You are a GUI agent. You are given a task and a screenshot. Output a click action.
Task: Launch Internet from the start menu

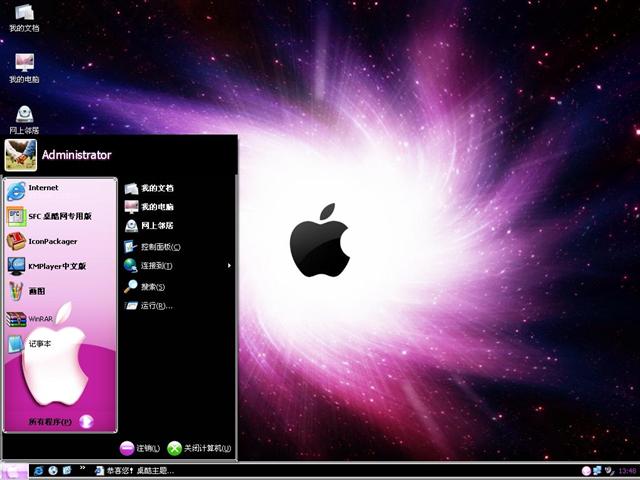tap(61, 191)
